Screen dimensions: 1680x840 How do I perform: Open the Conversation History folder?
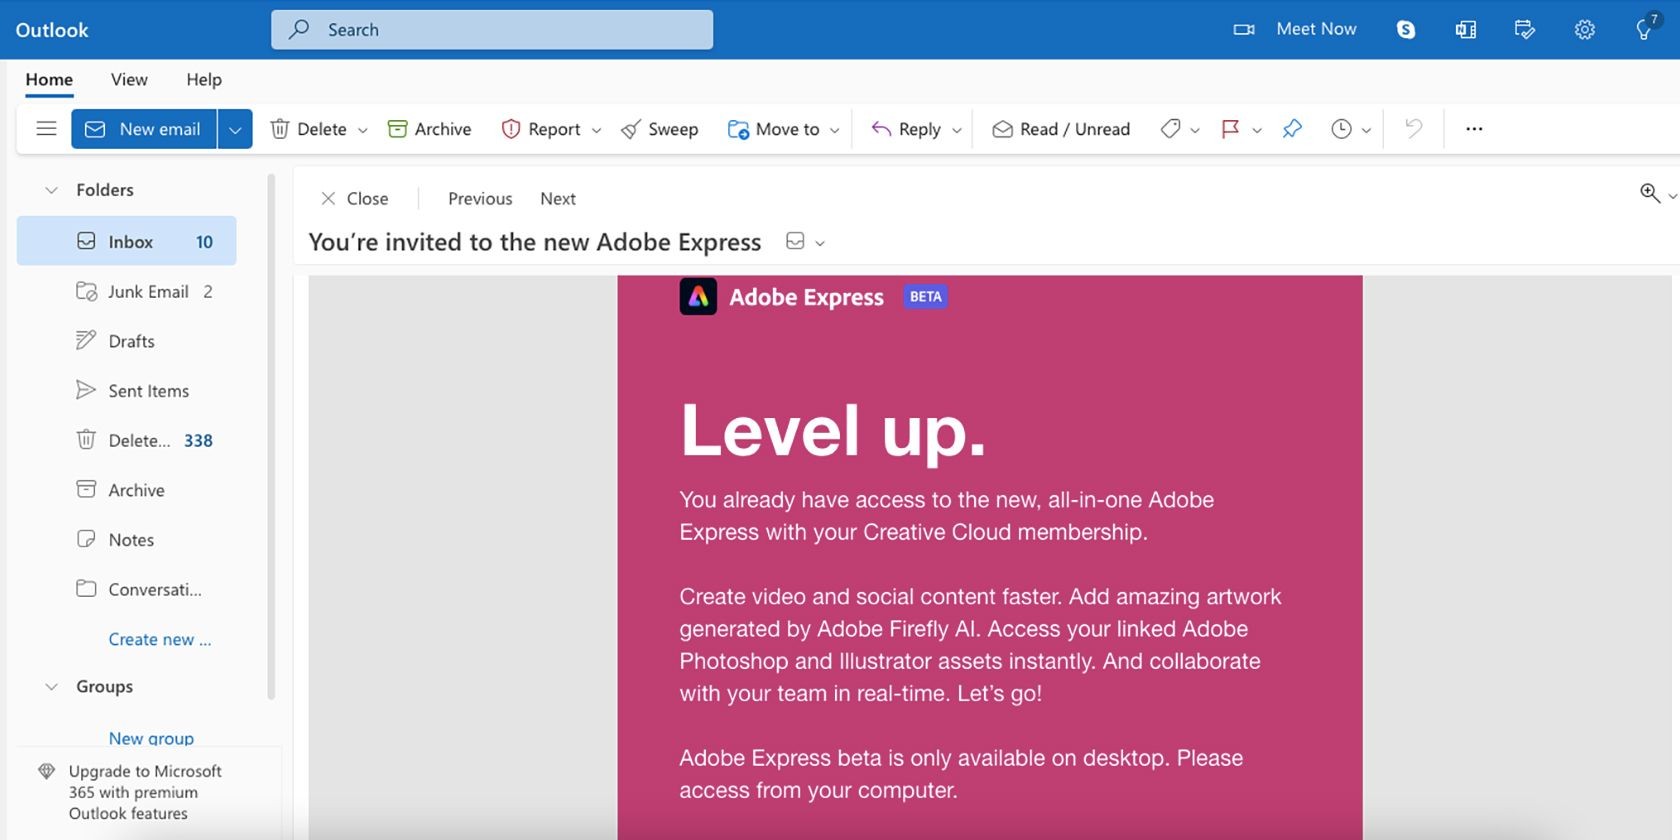(x=127, y=590)
